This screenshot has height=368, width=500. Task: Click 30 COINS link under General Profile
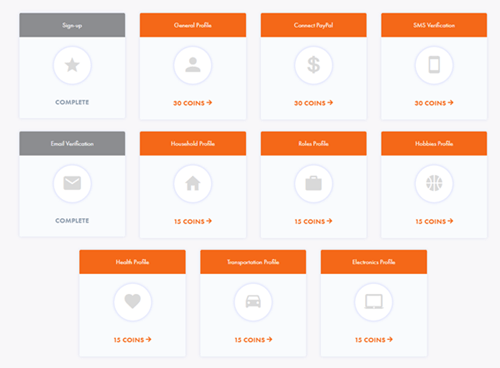click(x=193, y=103)
